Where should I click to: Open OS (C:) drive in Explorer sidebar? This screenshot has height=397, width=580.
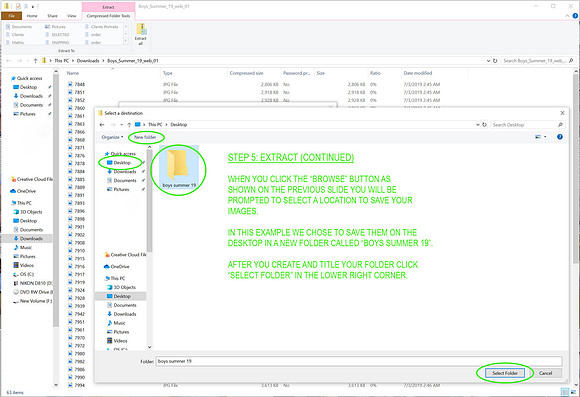[x=24, y=274]
